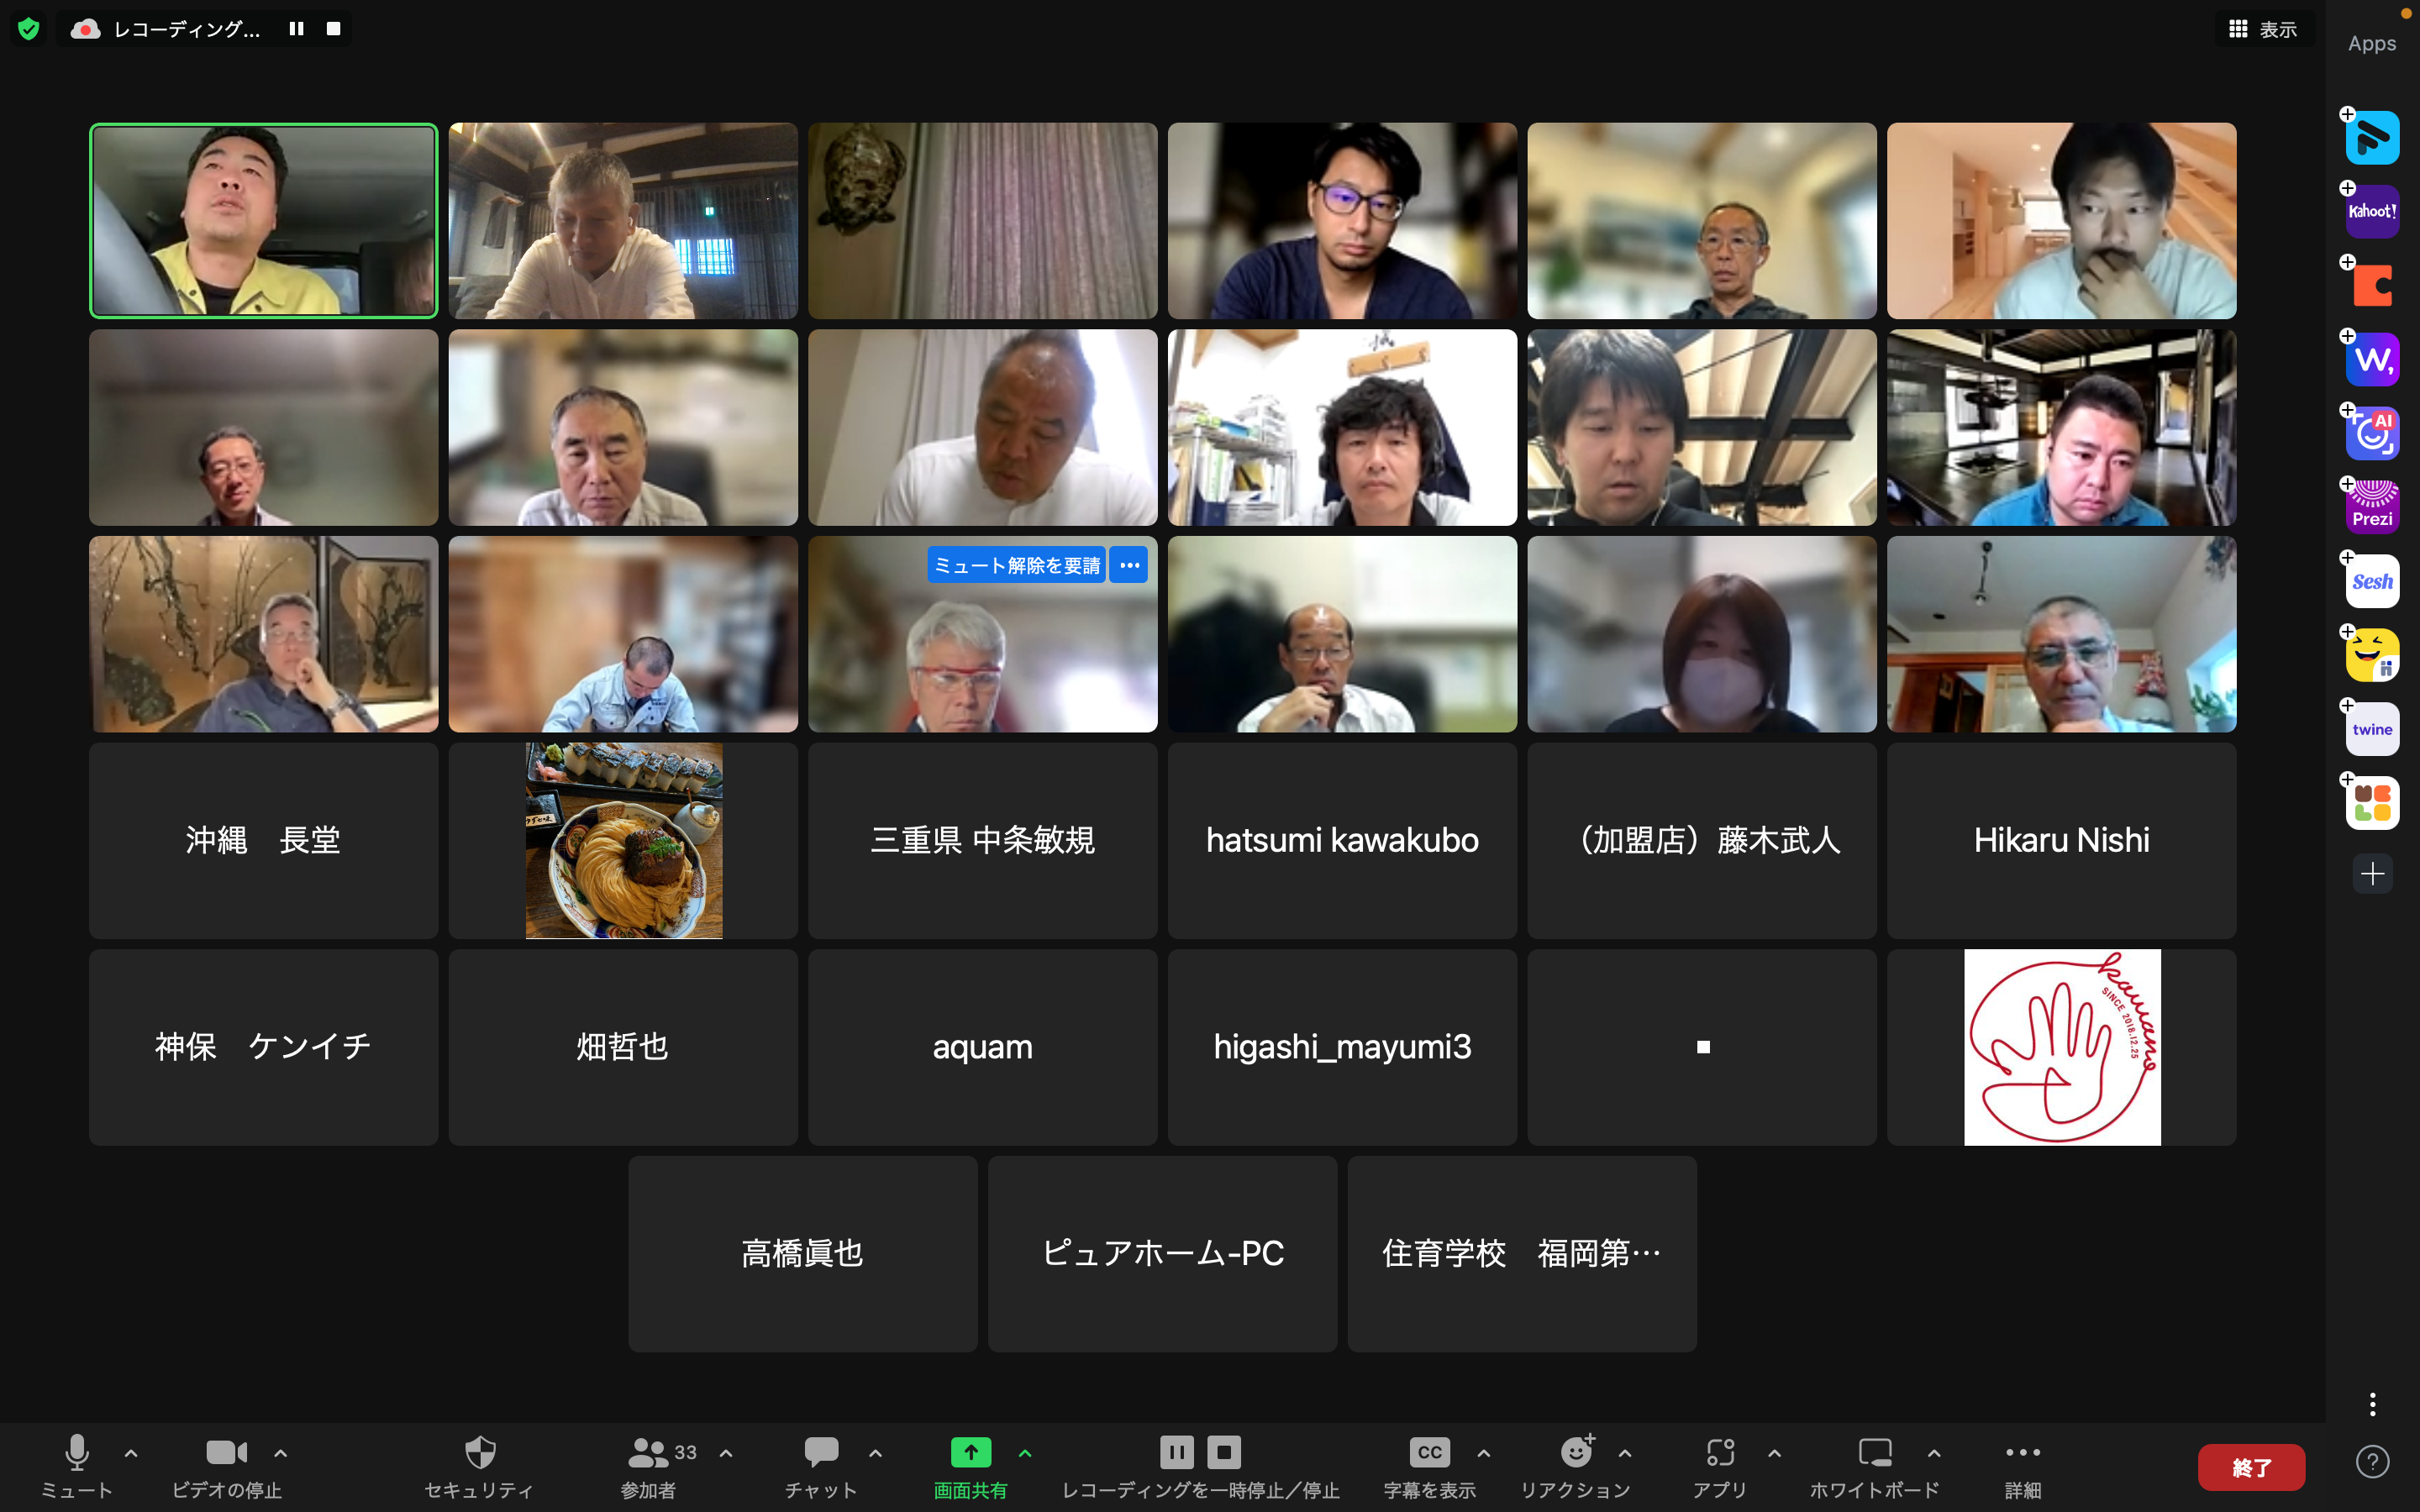The image size is (2420, 1512).
Task: Click the encryption shield icon top-left
Action: (x=29, y=29)
